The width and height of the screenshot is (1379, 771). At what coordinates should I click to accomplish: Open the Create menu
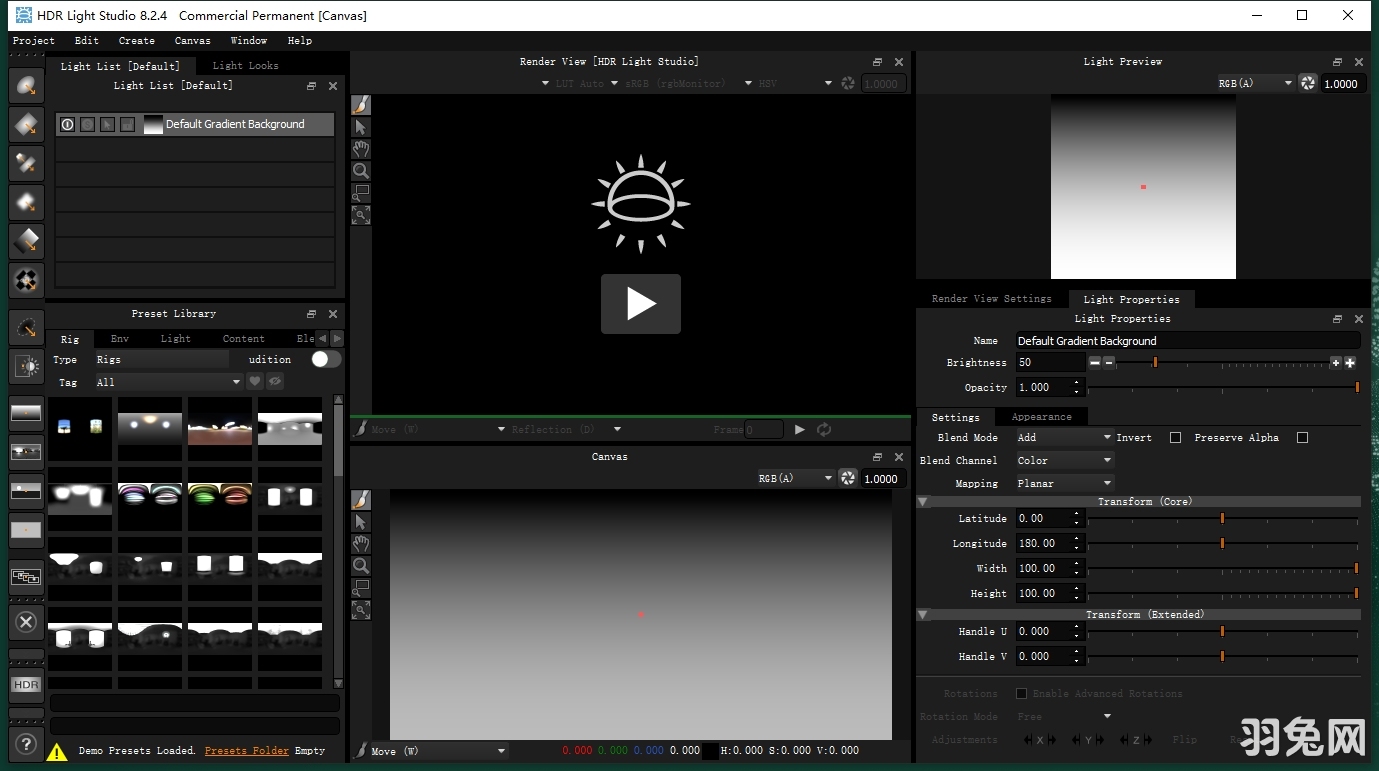(136, 41)
